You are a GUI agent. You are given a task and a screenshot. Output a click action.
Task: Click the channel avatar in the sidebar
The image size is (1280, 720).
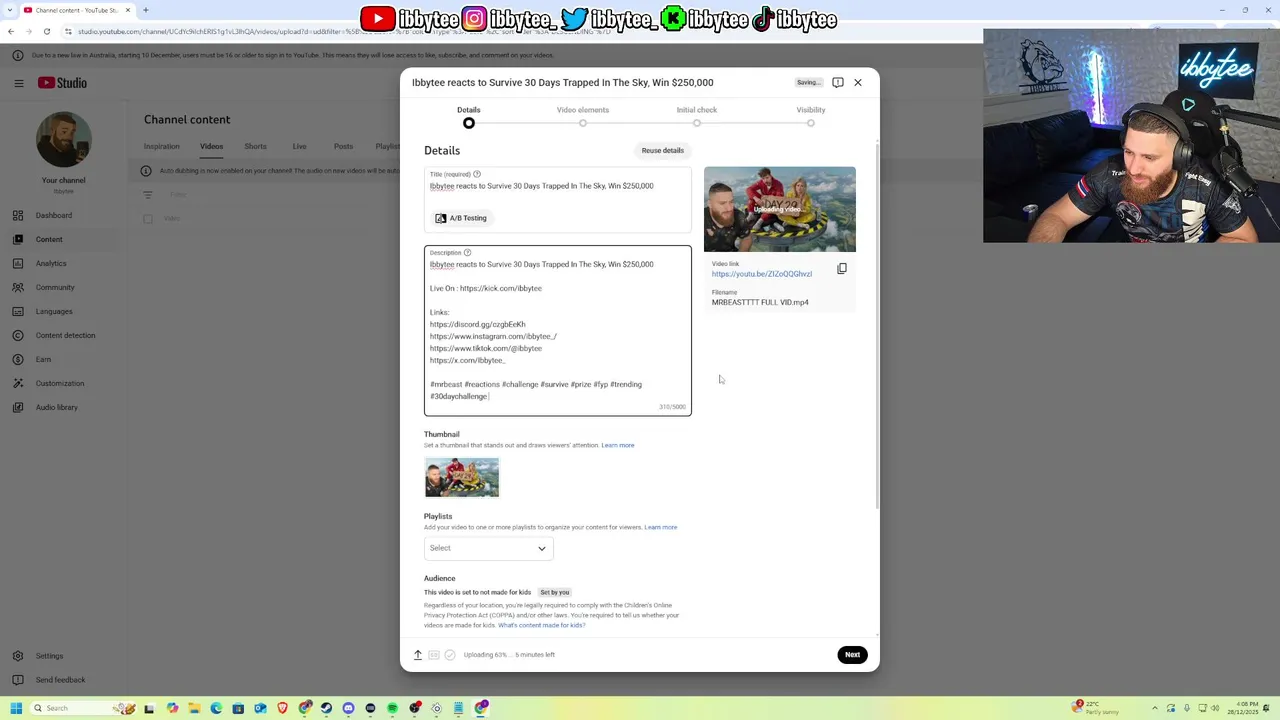coord(64,139)
